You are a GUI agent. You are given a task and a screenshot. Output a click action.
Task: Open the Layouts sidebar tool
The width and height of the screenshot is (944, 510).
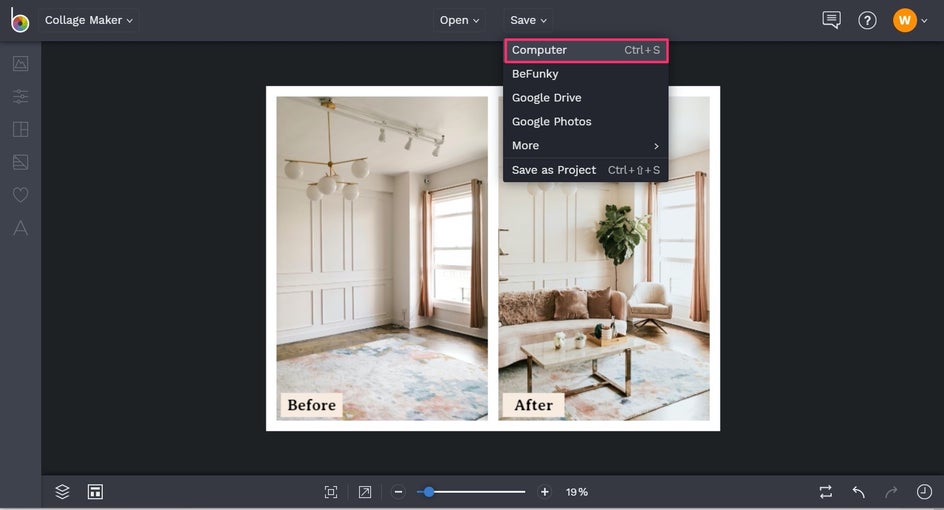click(20, 129)
